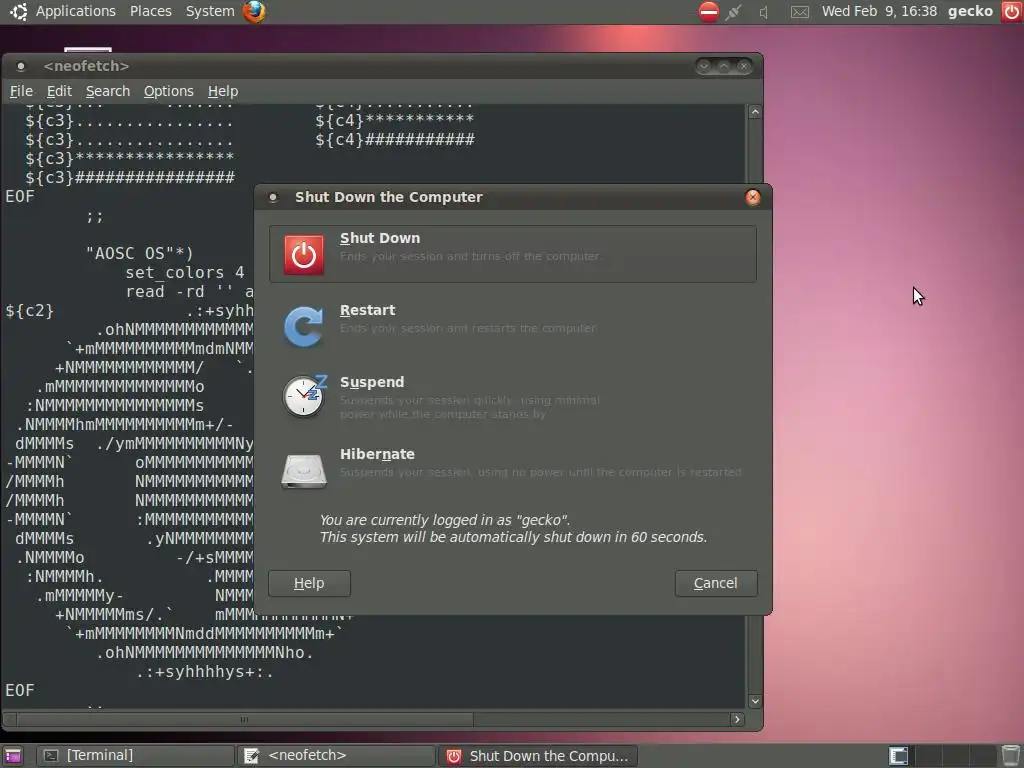Image resolution: width=1024 pixels, height=768 pixels.
Task: Open the volume speaker indicator
Action: 763,12
